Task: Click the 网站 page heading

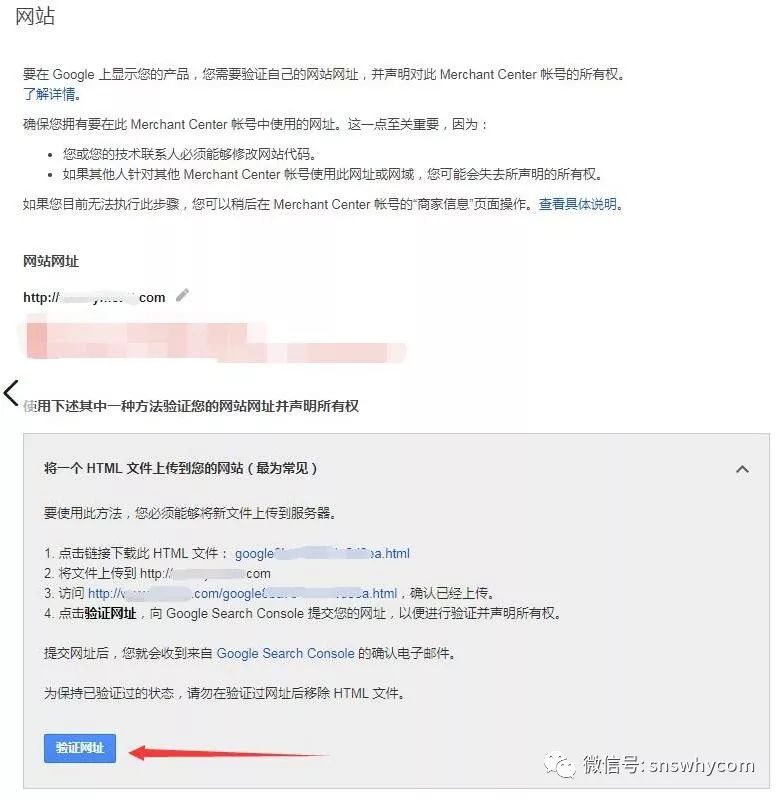Action: click(x=35, y=16)
